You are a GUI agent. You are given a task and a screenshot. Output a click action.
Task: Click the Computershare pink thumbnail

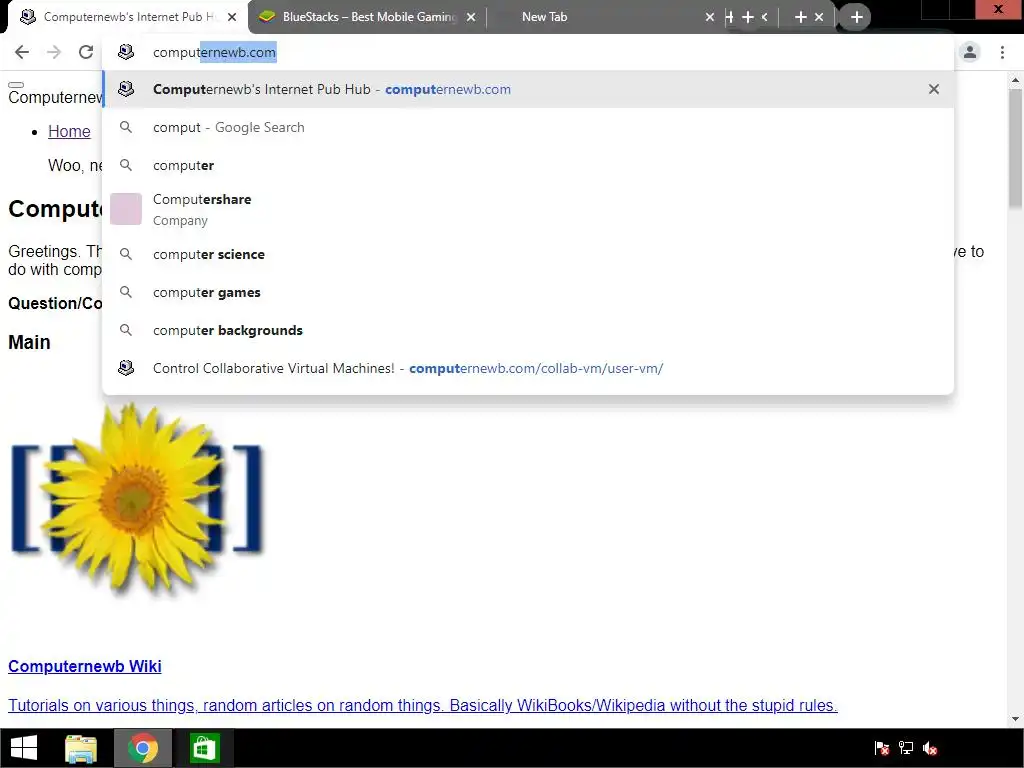125,209
